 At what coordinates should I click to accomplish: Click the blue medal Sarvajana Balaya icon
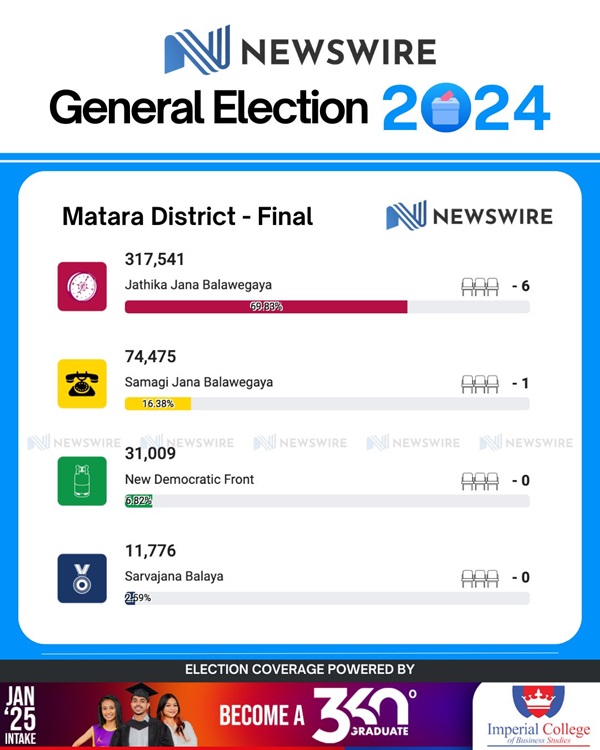coord(82,578)
